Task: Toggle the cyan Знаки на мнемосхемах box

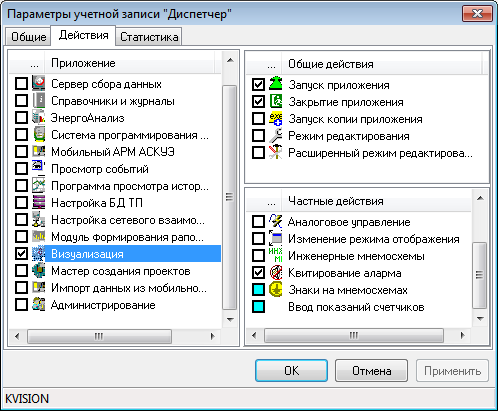Action: [x=258, y=289]
